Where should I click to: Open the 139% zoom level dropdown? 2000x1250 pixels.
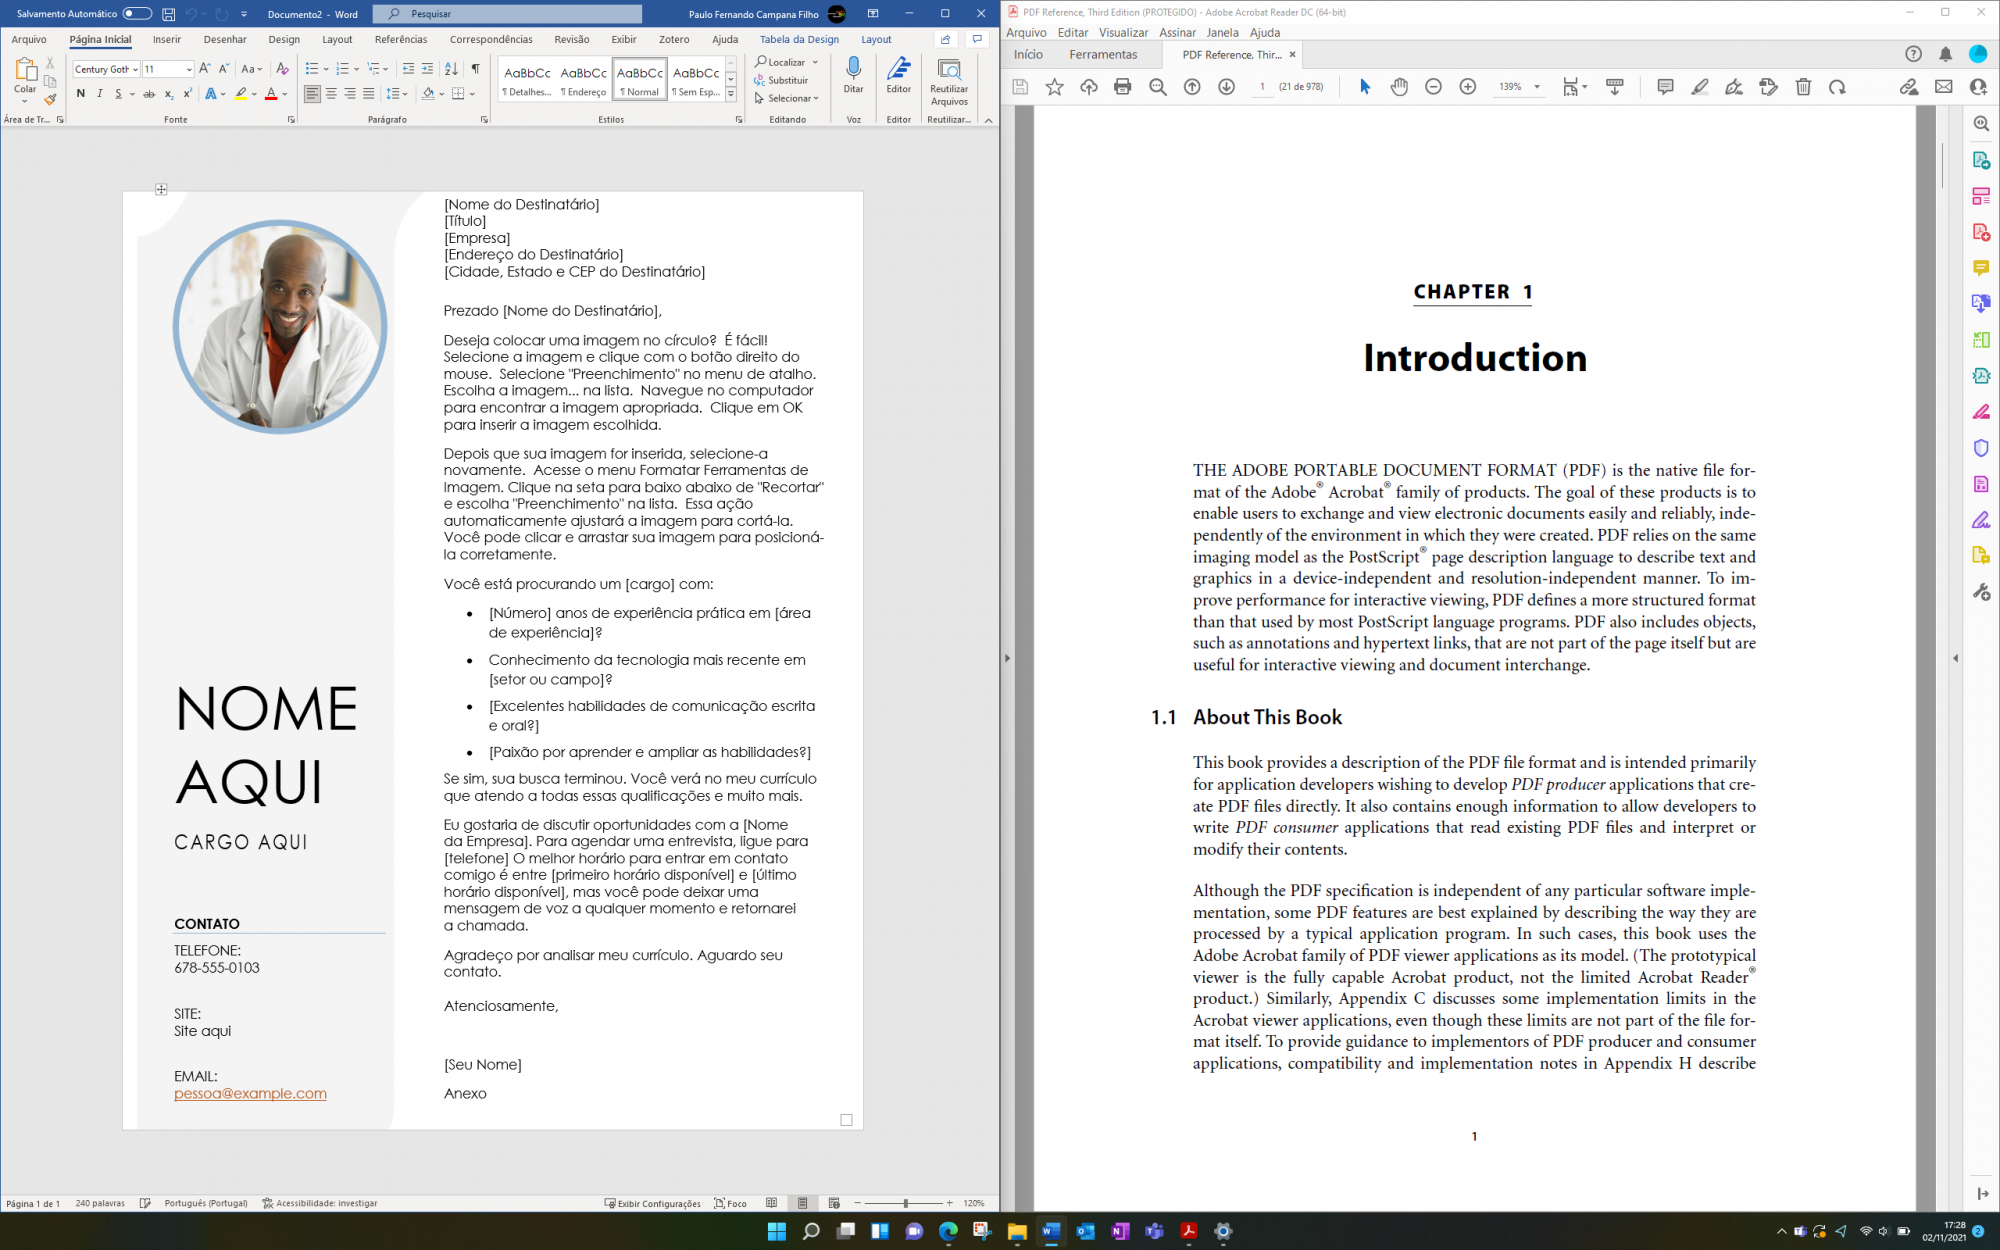pyautogui.click(x=1537, y=87)
